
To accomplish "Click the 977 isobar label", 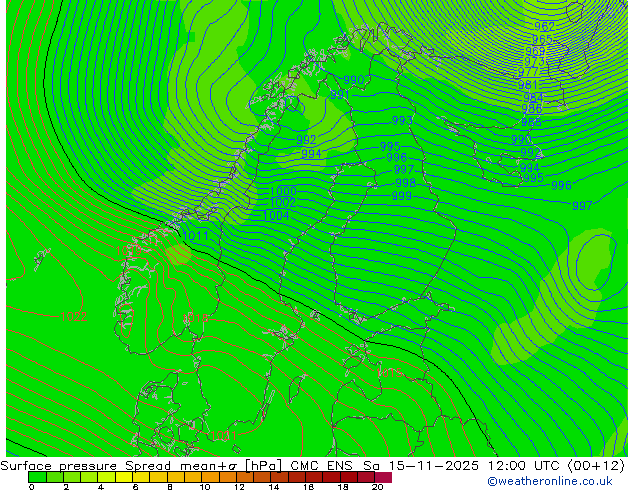I will click(528, 73).
